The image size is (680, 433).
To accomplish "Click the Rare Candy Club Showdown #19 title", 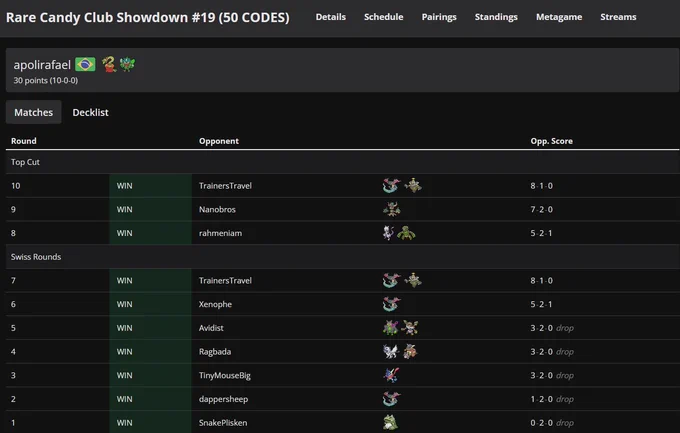I will tap(147, 17).
